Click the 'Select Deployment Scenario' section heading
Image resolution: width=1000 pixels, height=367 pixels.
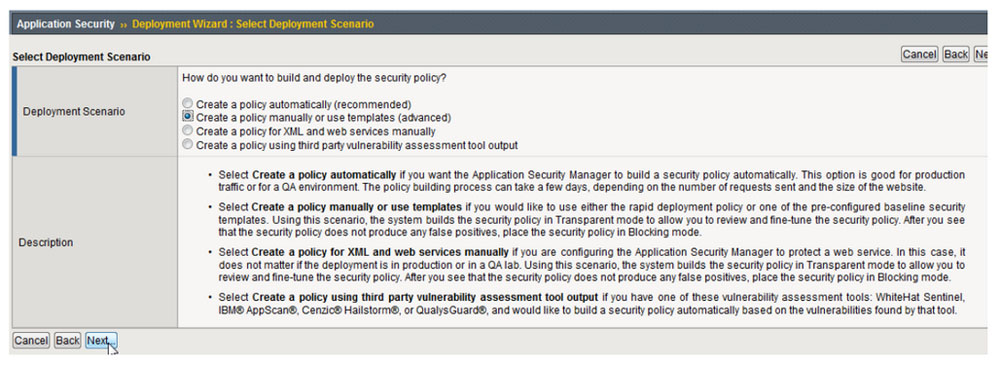click(x=82, y=57)
